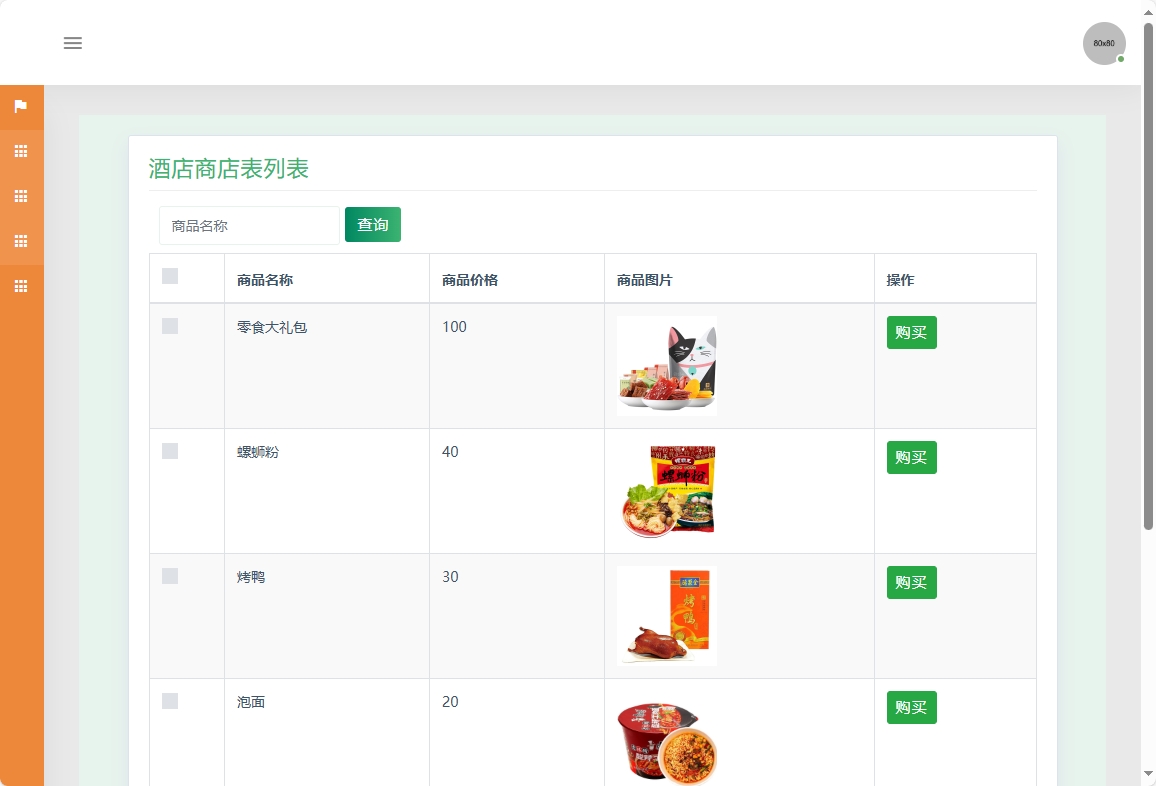1156x786 pixels.
Task: Open the 螺蛳粉 product image
Action: pos(666,490)
